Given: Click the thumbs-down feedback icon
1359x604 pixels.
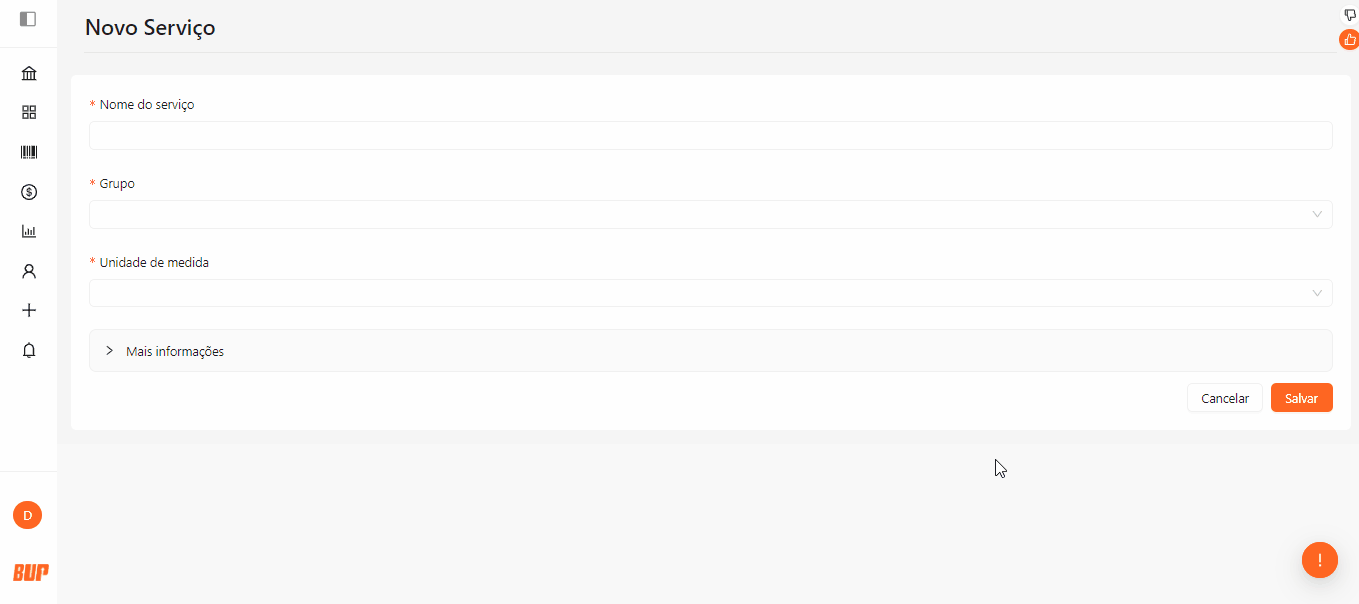Looking at the screenshot, I should pyautogui.click(x=1350, y=15).
